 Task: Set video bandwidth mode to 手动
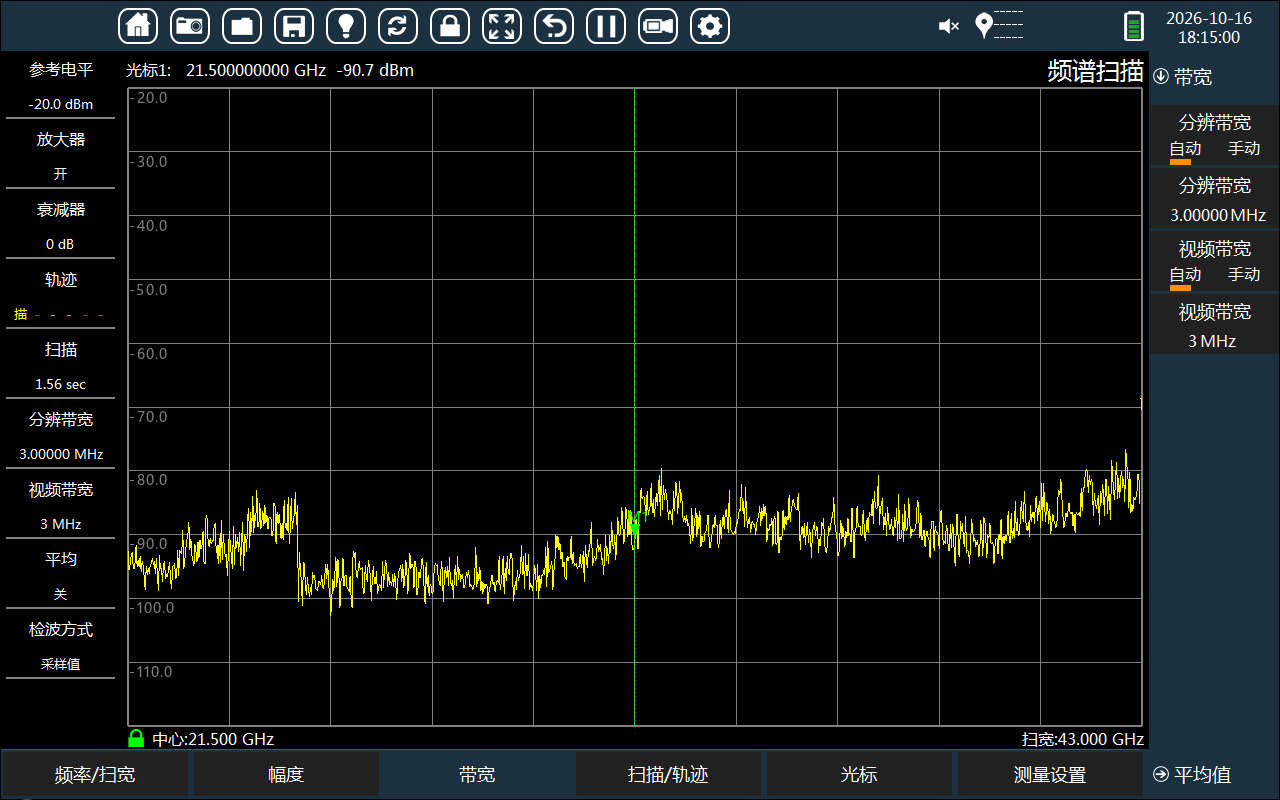coord(1244,275)
